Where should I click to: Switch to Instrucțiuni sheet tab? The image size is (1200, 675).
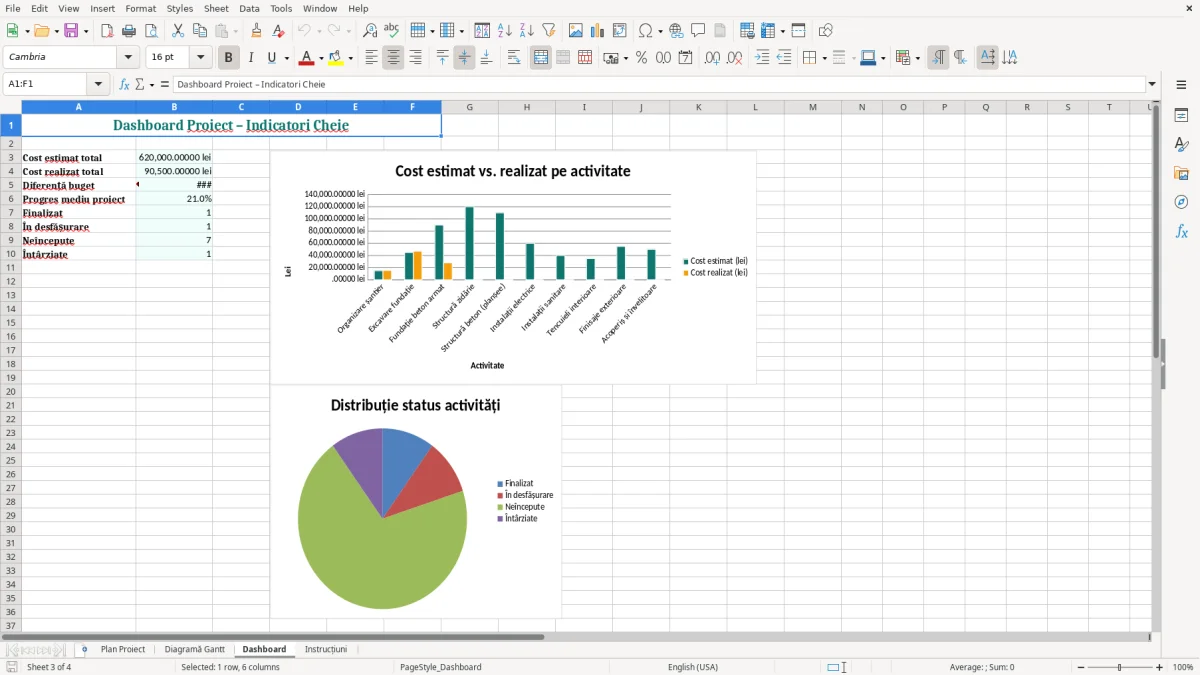click(x=326, y=649)
